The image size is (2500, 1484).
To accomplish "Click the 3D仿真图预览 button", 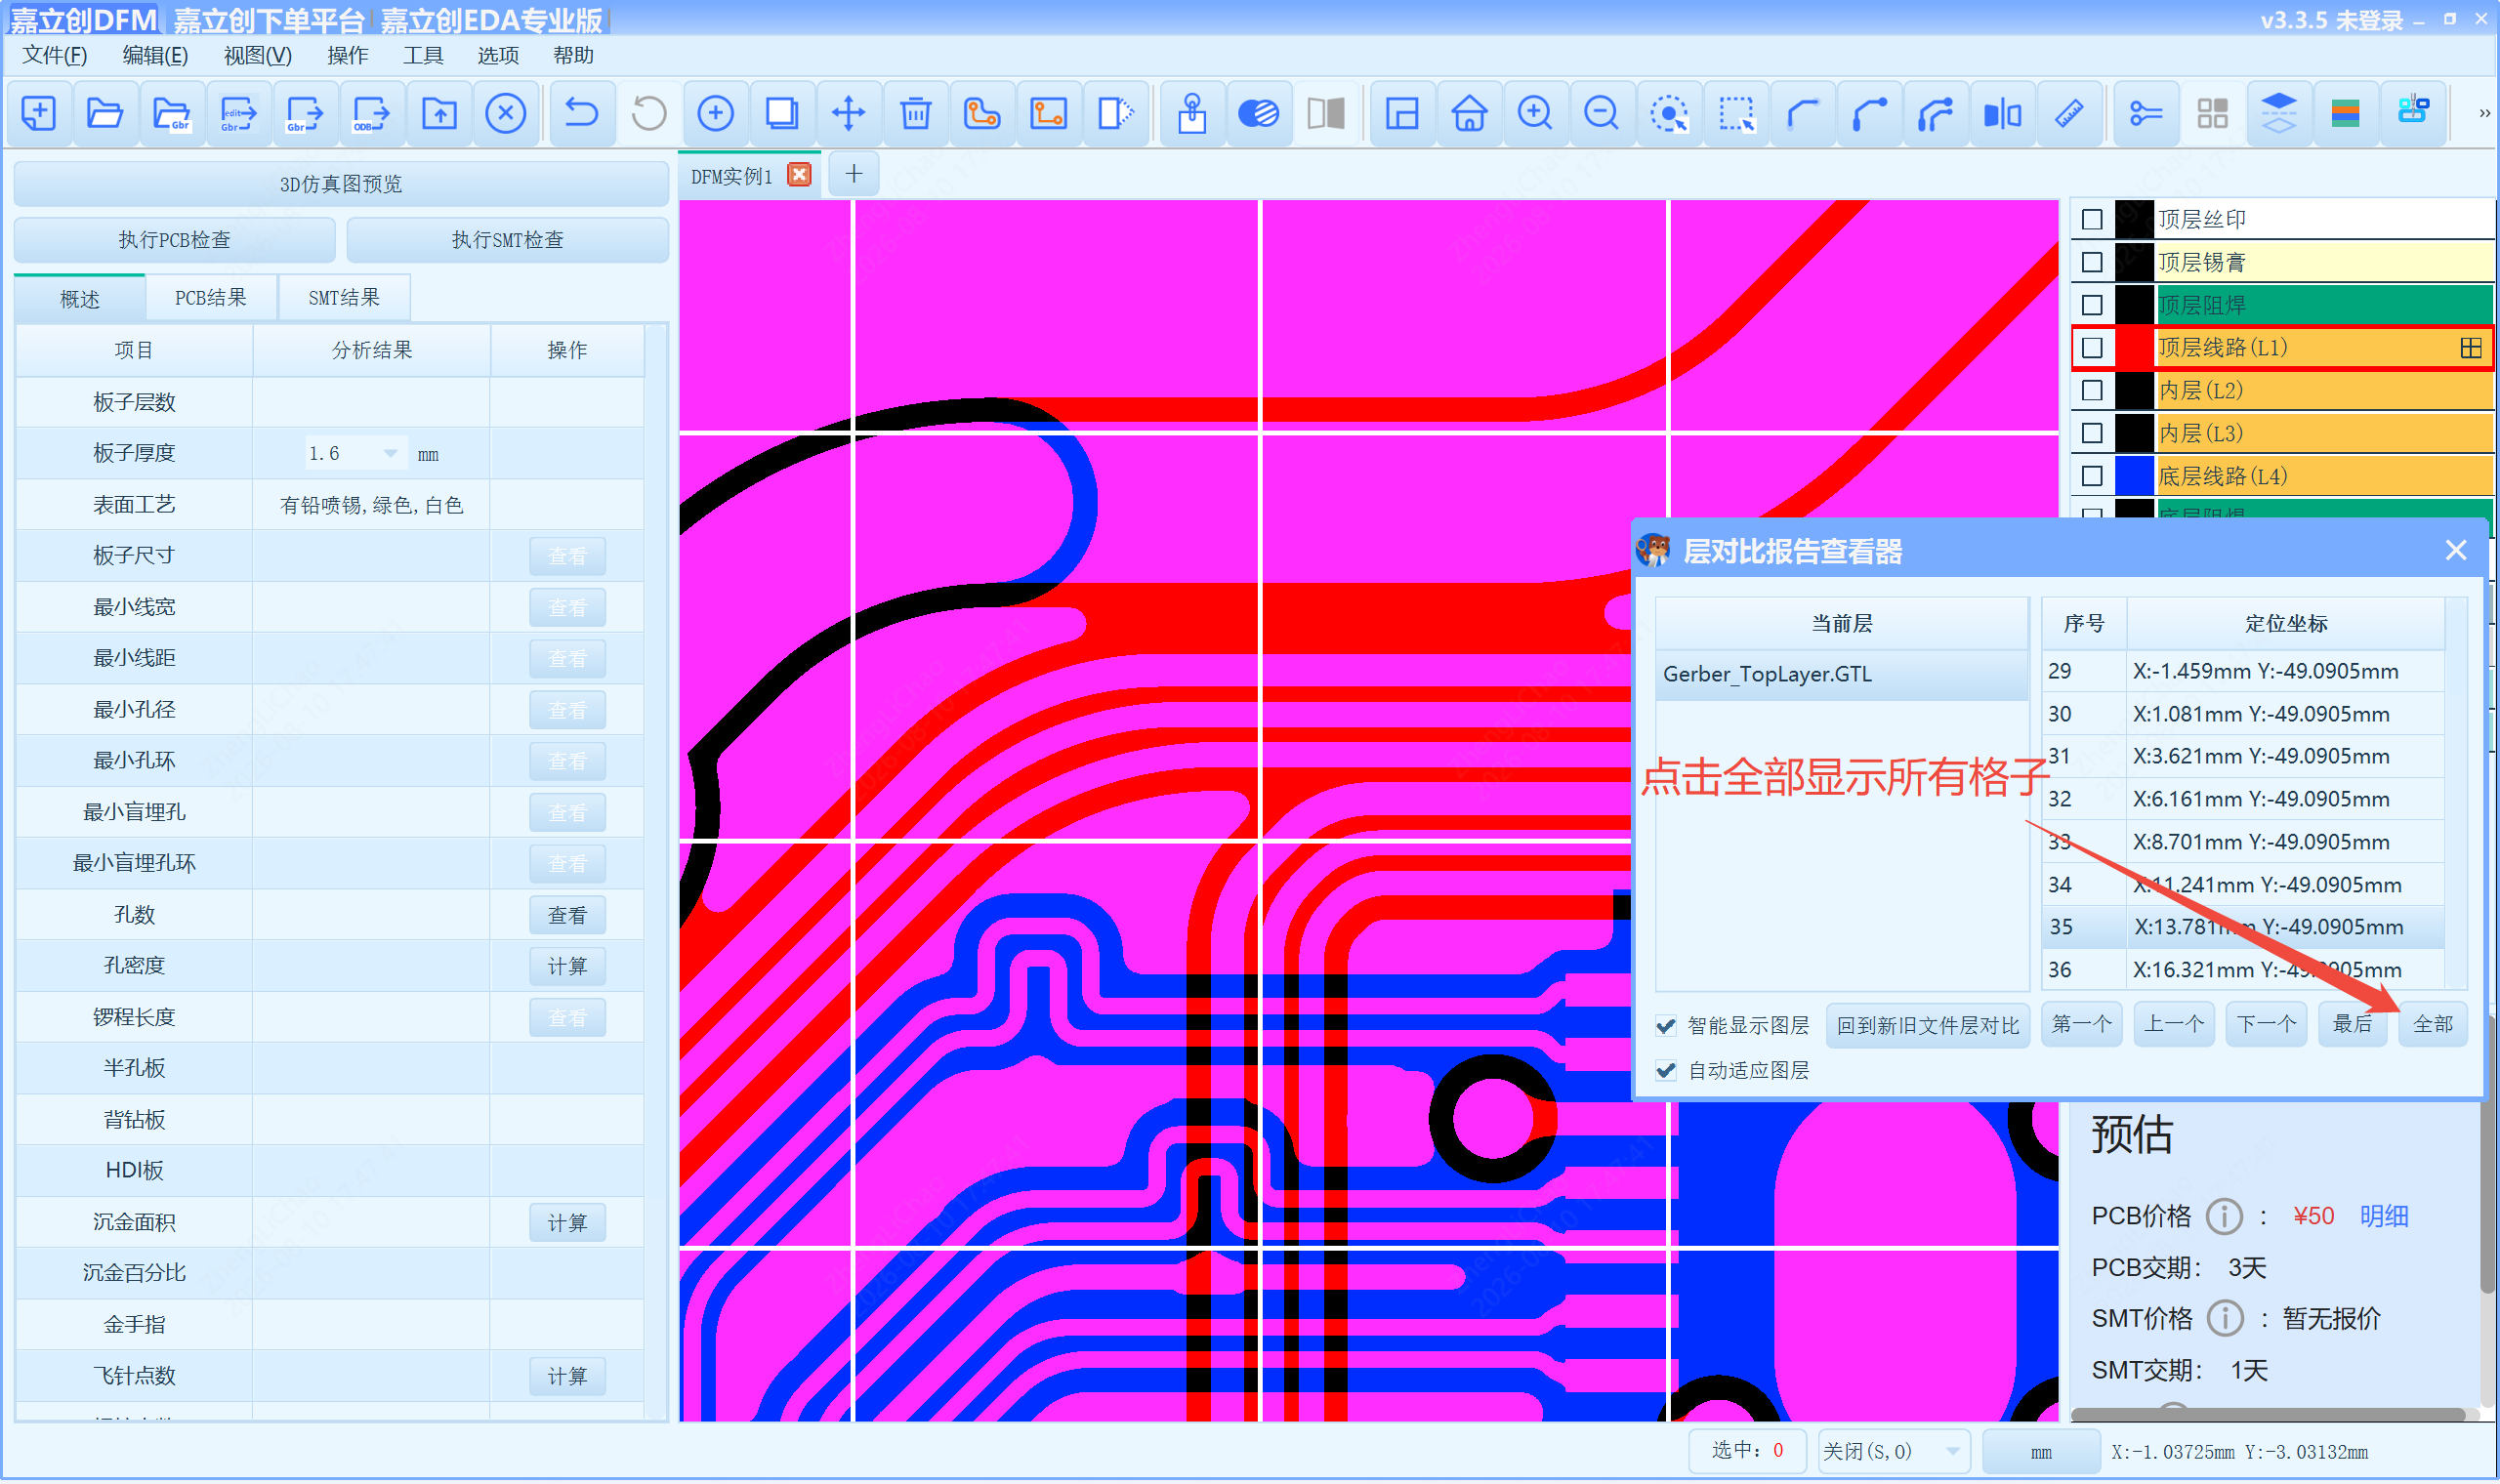I will [341, 184].
